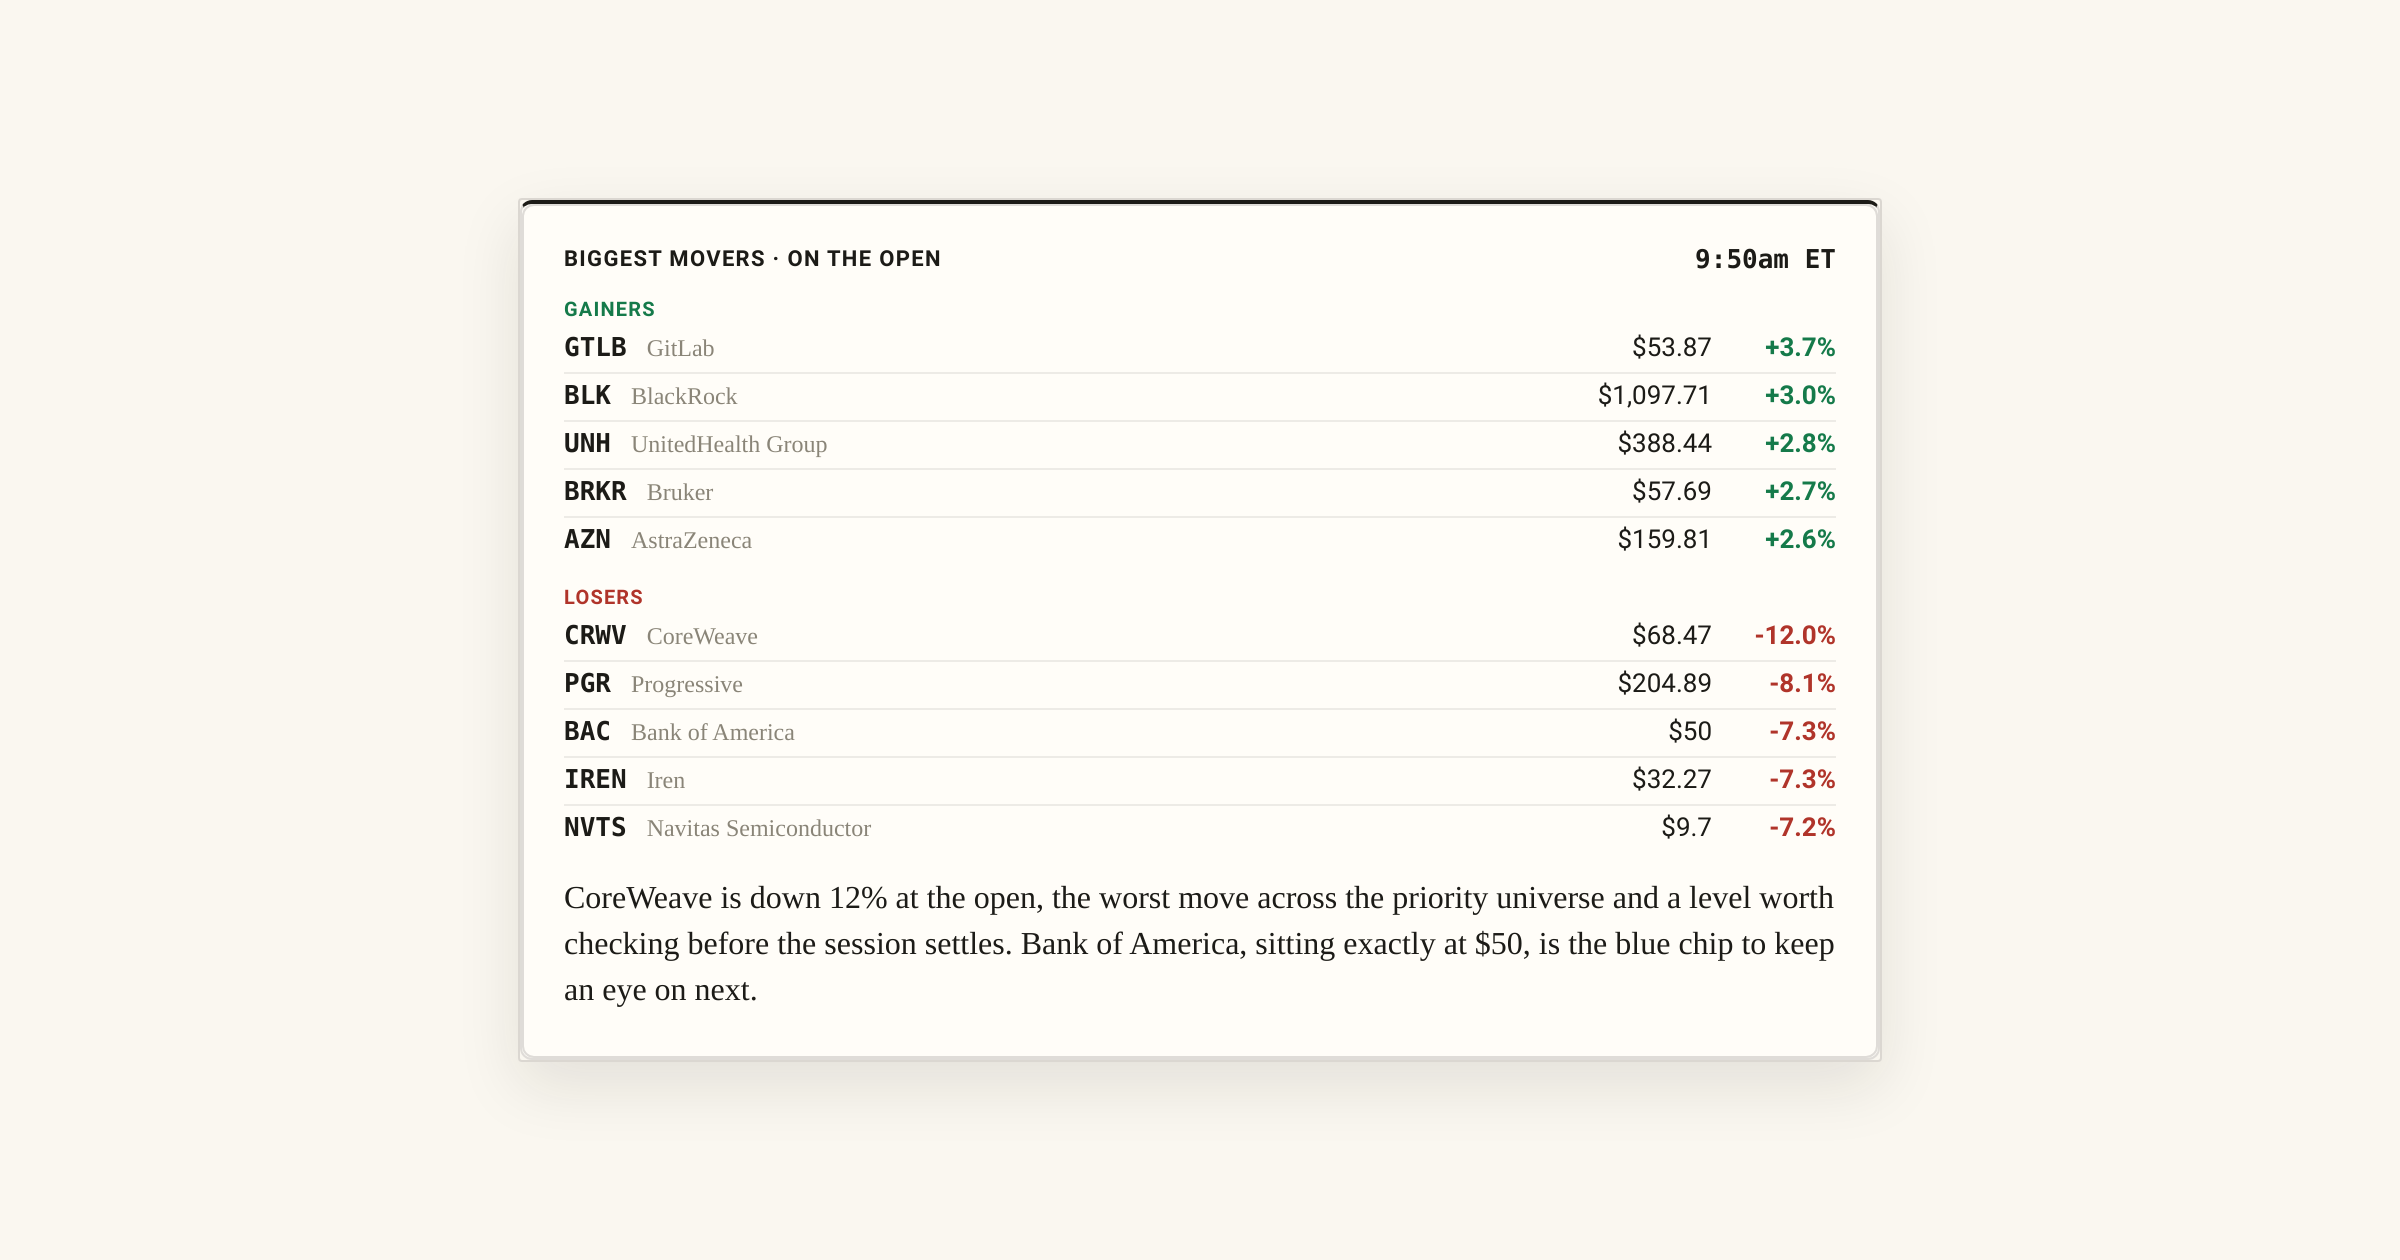Click the BAC ticker symbol
2400x1260 pixels.
[587, 731]
